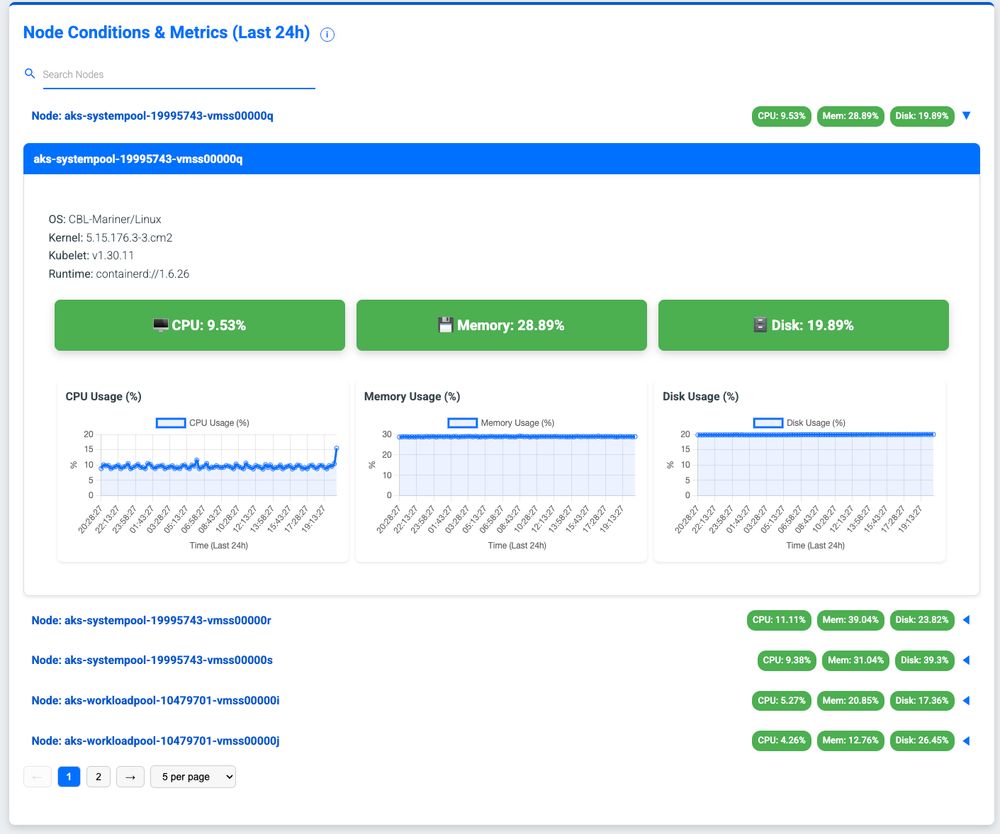1000x834 pixels.
Task: Click the OS: CBL-Mariner/Linux line
Action: (105, 219)
